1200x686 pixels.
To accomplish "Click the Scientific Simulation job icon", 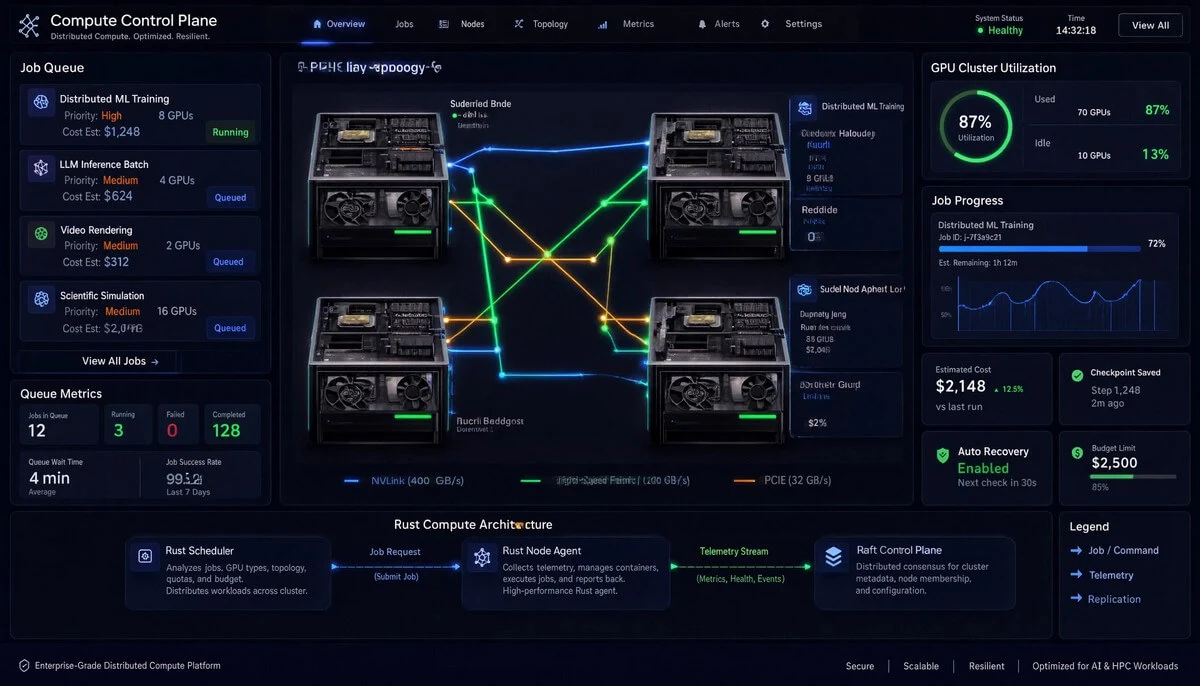I will click(x=41, y=298).
